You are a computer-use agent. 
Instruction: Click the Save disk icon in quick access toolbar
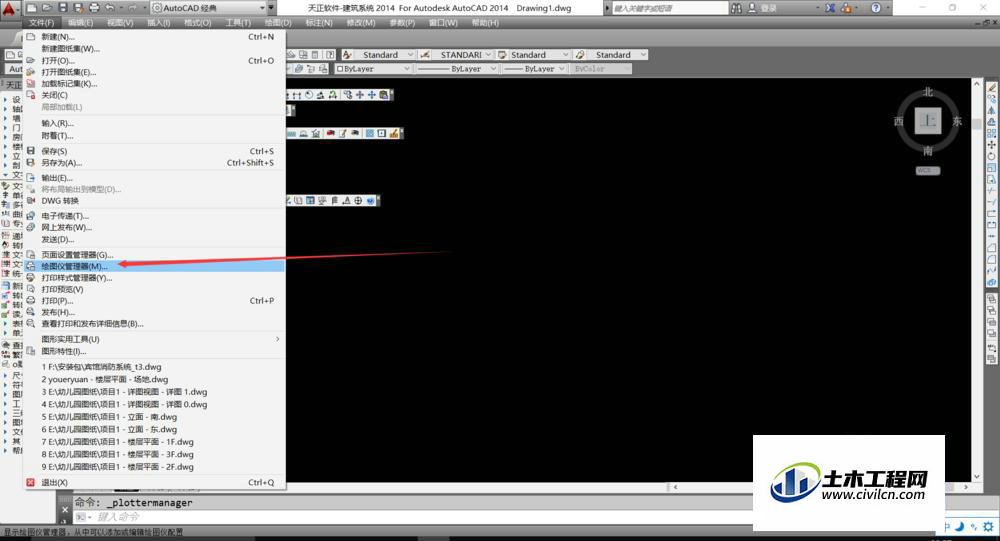pos(62,8)
